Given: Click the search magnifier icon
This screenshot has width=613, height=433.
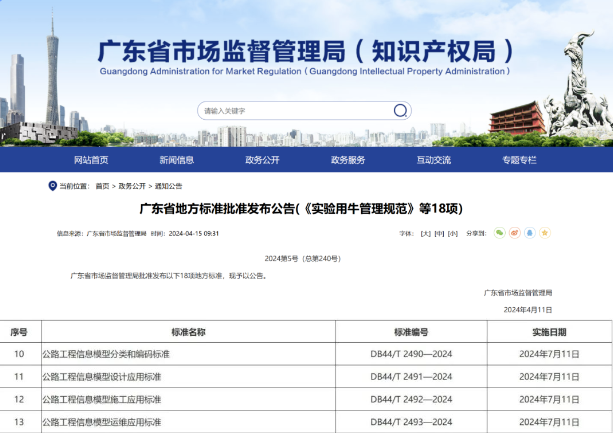Looking at the screenshot, I should (400, 111).
